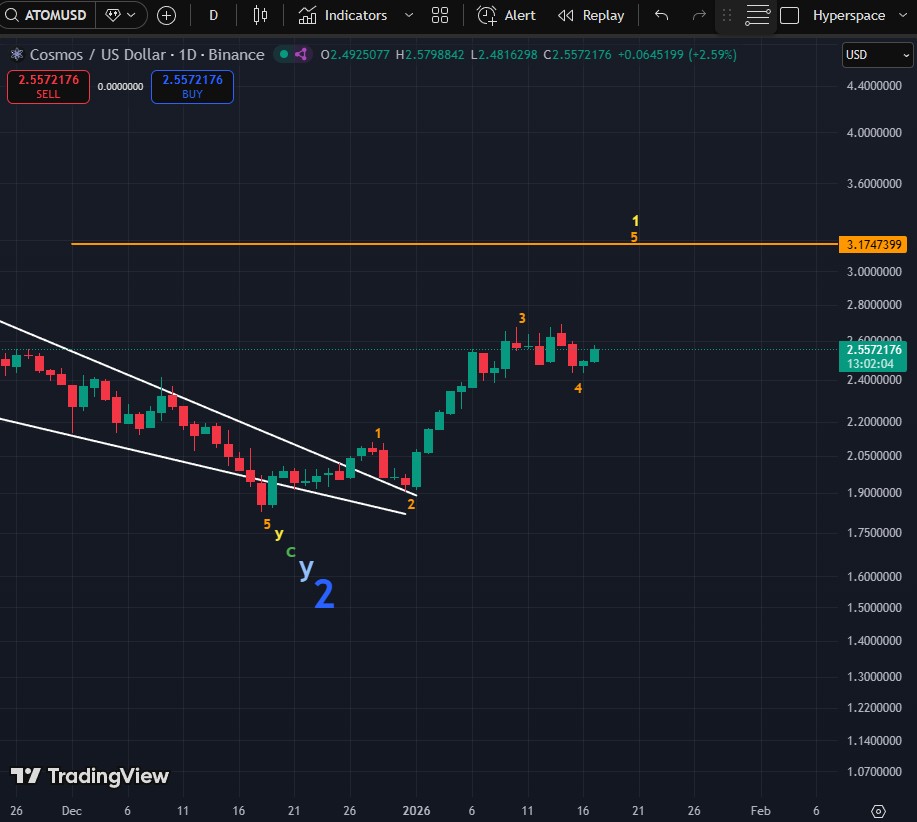Start bar Replay mode

click(591, 15)
